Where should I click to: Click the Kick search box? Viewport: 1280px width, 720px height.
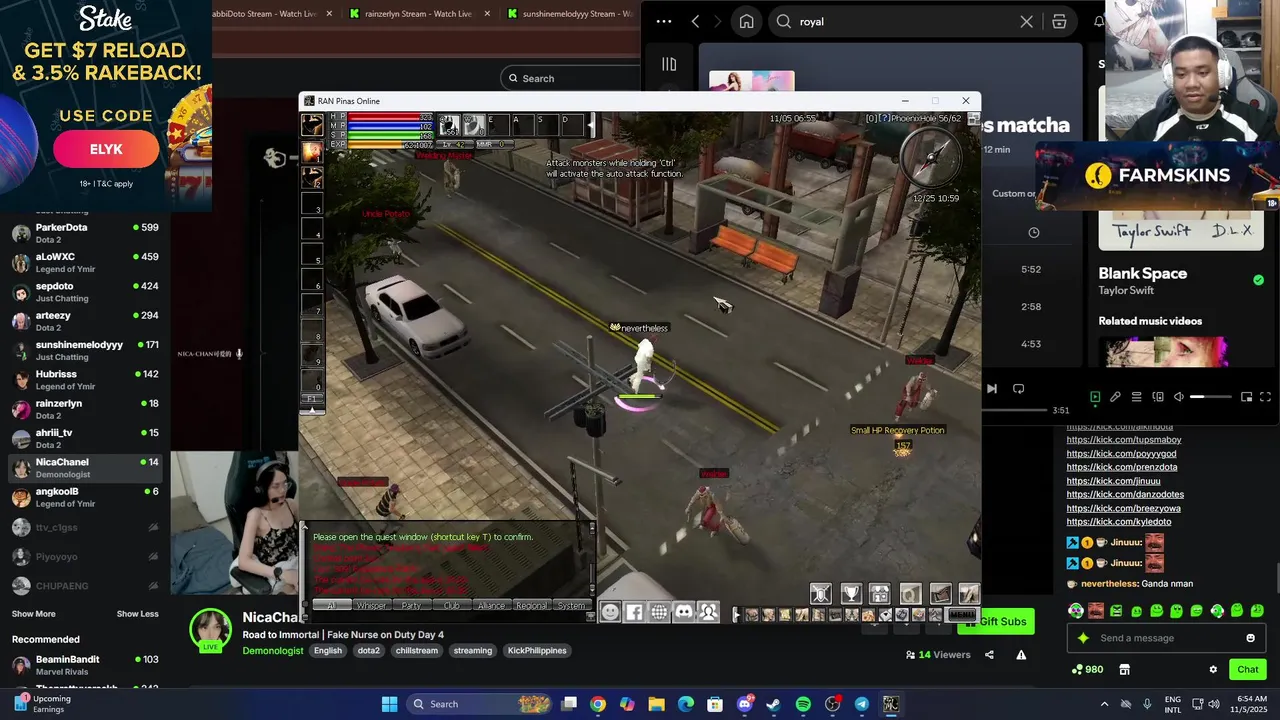point(570,78)
